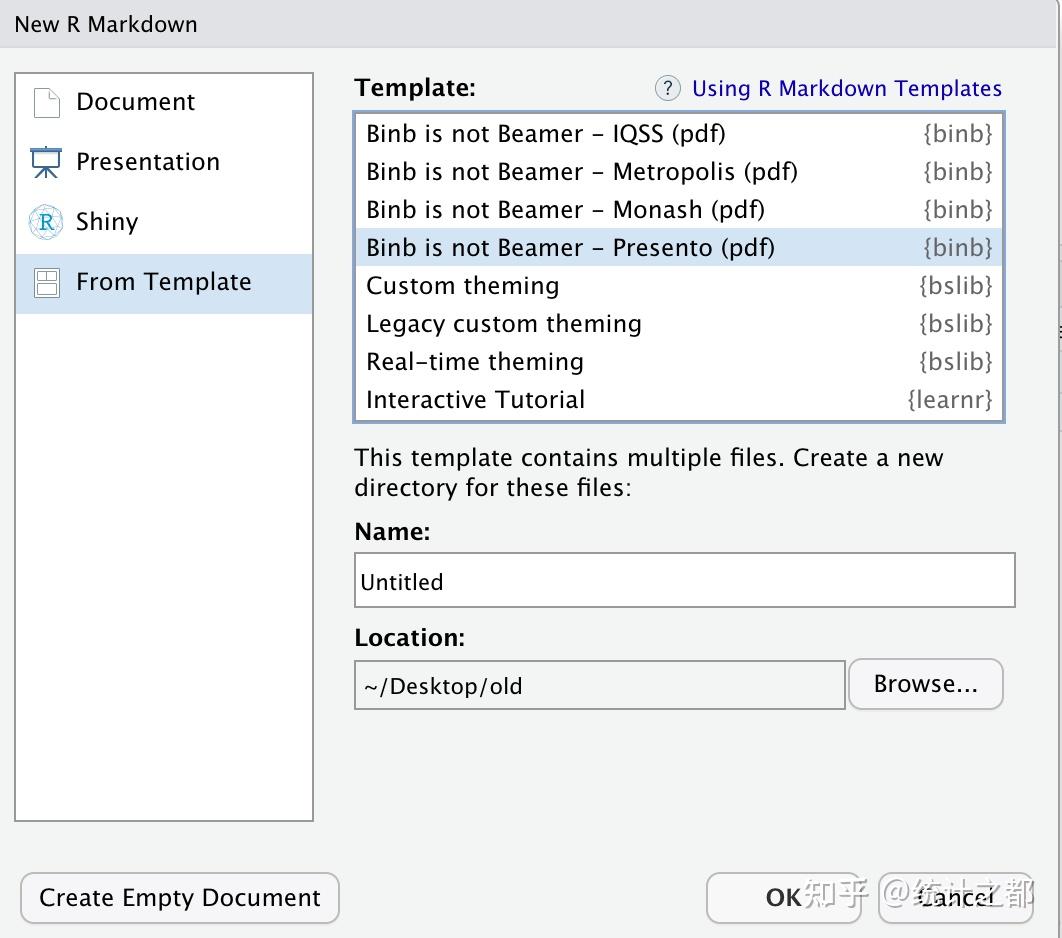Screen dimensions: 1062x938
Task: Select Binb is not Beamer IQSS template
Action: (x=545, y=134)
